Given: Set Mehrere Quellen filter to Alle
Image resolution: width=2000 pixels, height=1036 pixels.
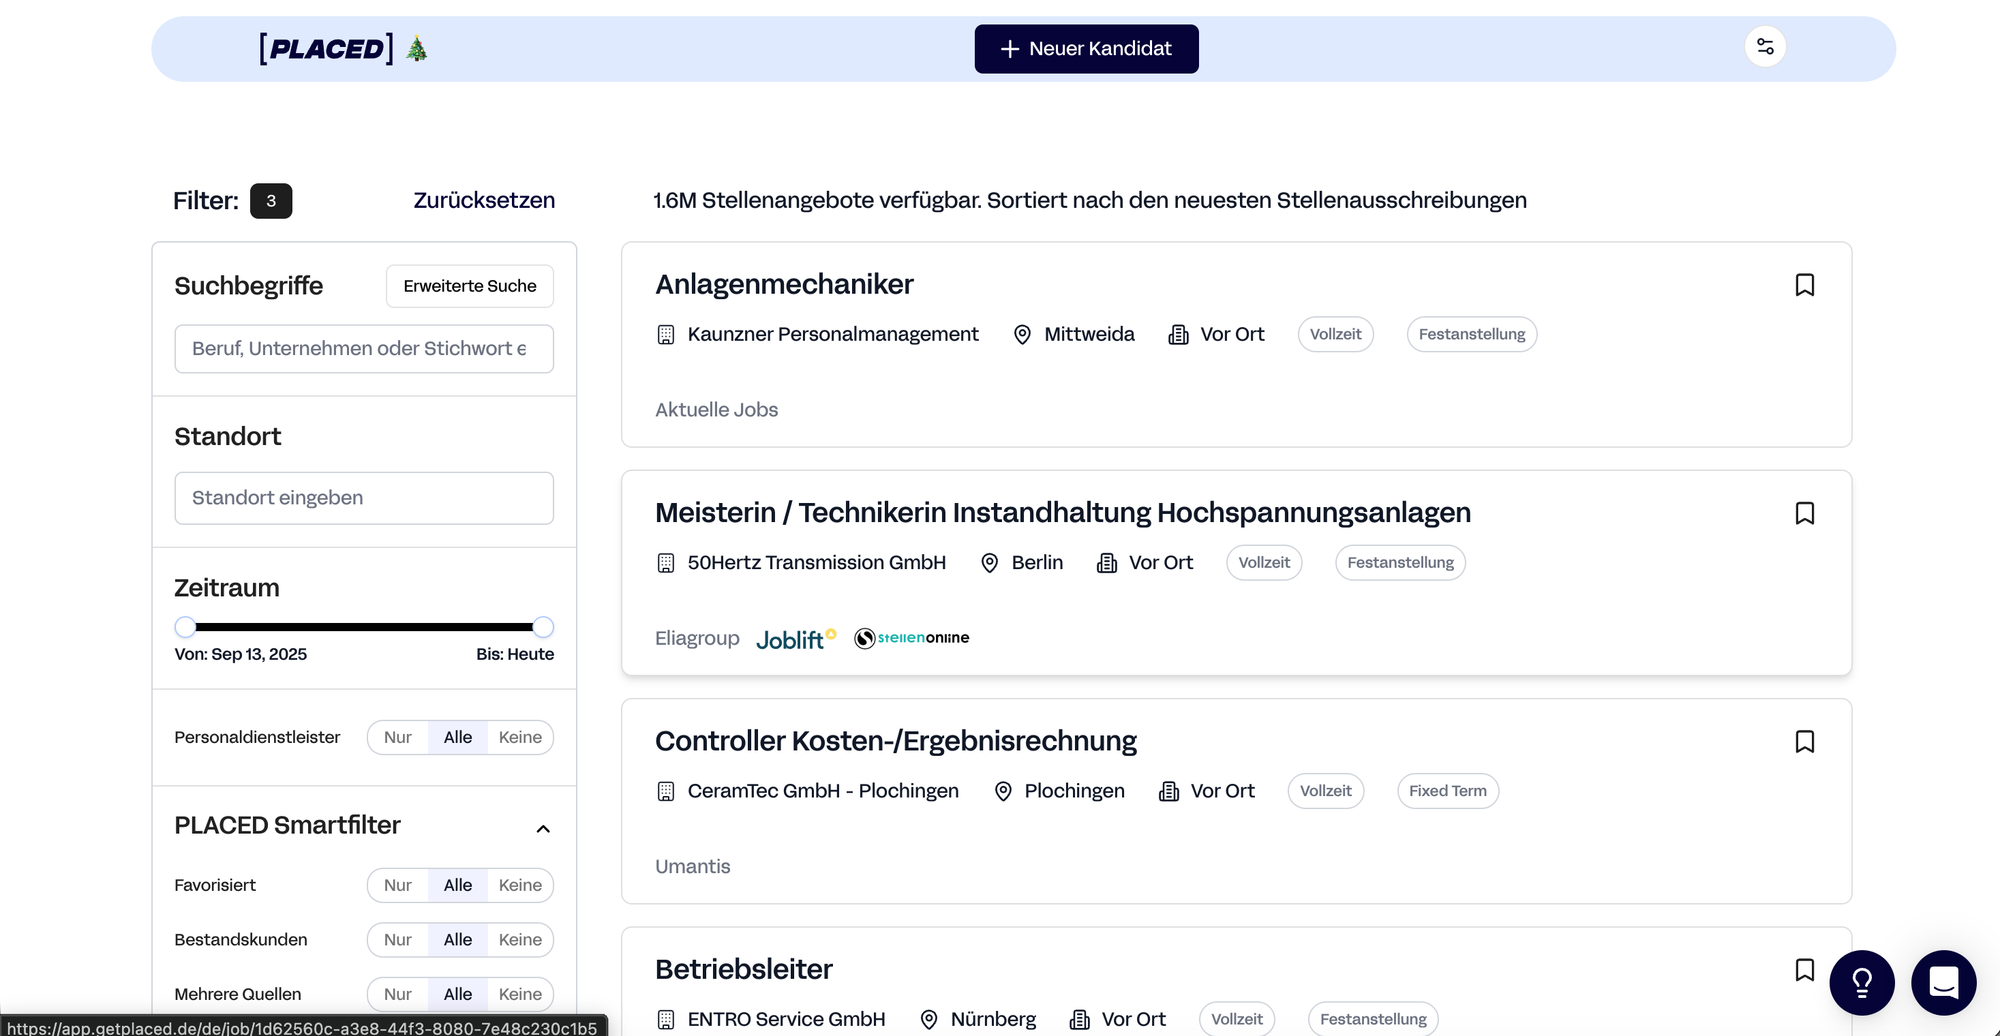Looking at the screenshot, I should point(458,994).
